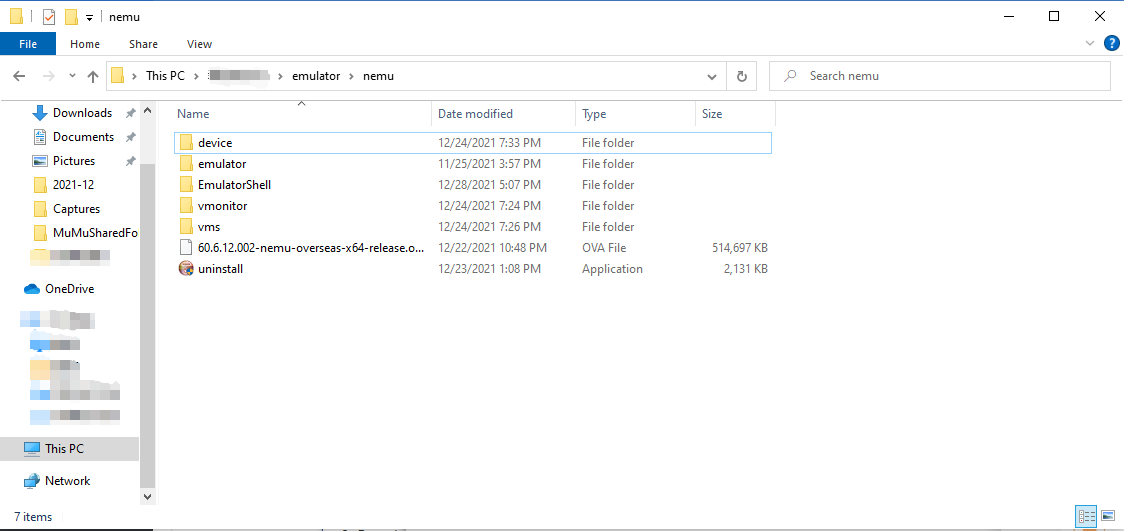
Task: Go up one folder level
Action: tap(92, 75)
